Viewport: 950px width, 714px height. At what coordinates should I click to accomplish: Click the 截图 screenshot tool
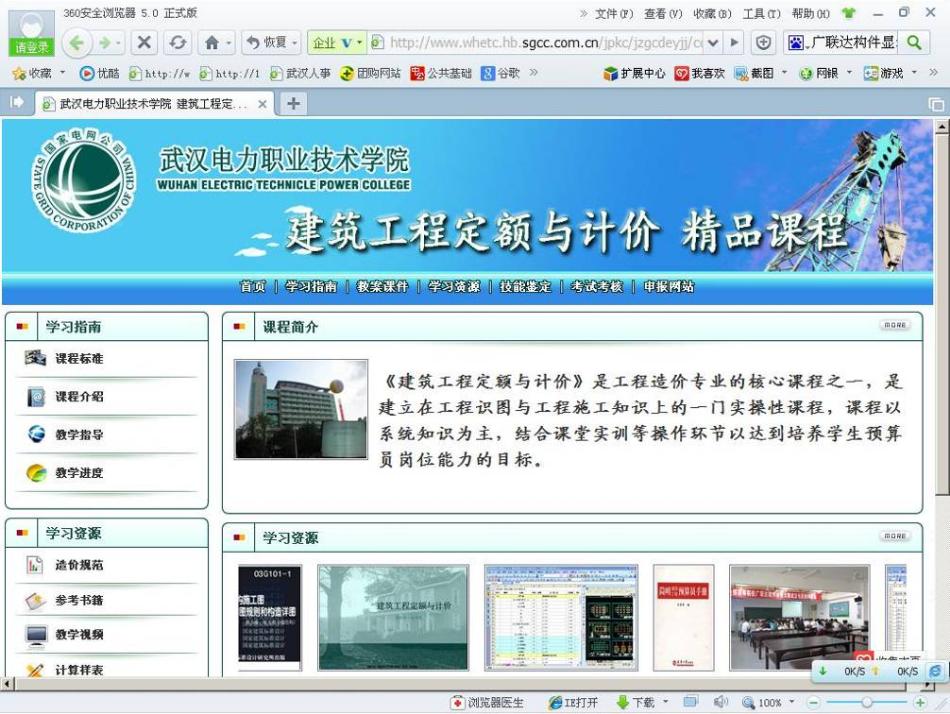pyautogui.click(x=754, y=73)
